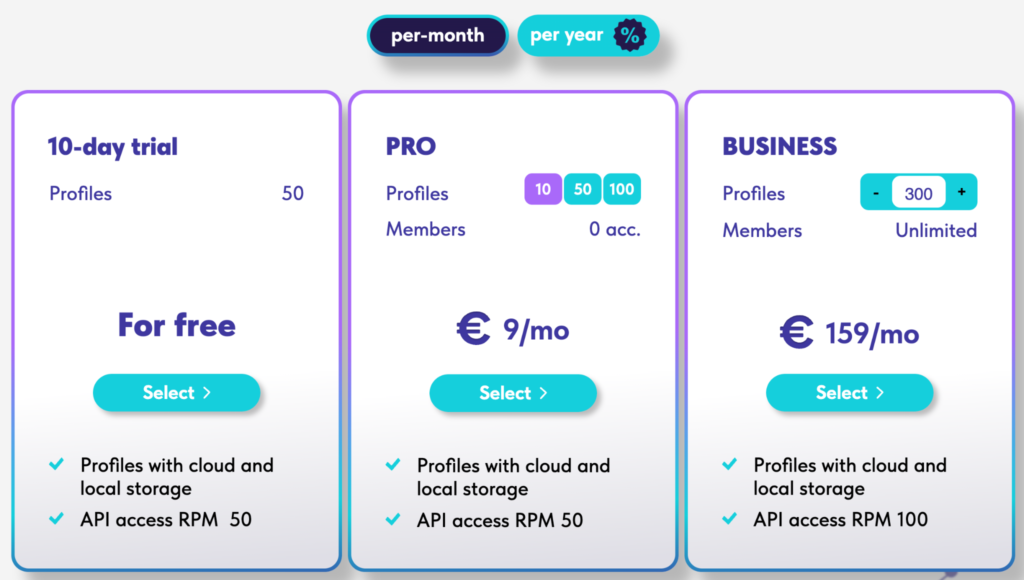Click checkmark beside trial API access RPM 50
Screen dimensions: 1024x580
click(57, 519)
